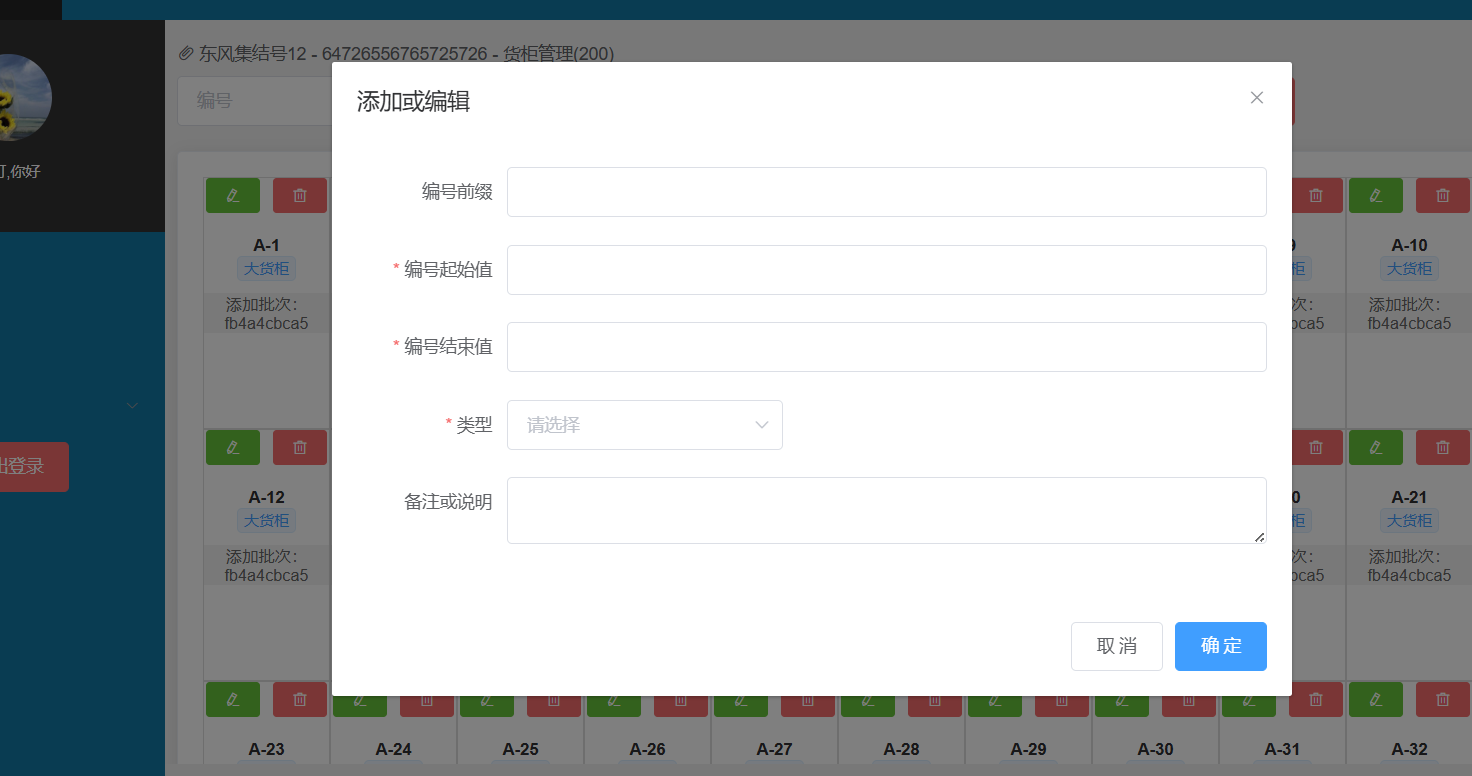Screen dimensions: 1472x776
Task: Click the 大货柜 tag under A-10
Action: click(x=1409, y=268)
